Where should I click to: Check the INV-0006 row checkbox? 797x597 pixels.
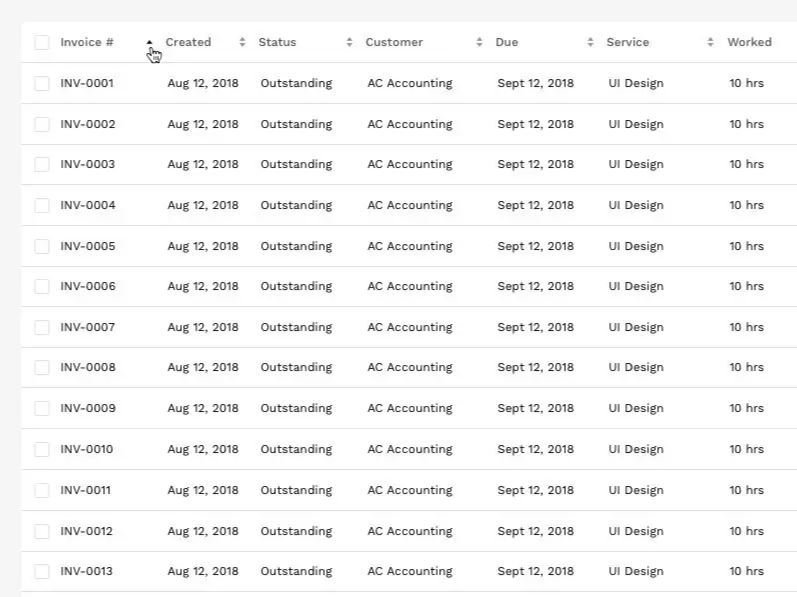coord(42,286)
